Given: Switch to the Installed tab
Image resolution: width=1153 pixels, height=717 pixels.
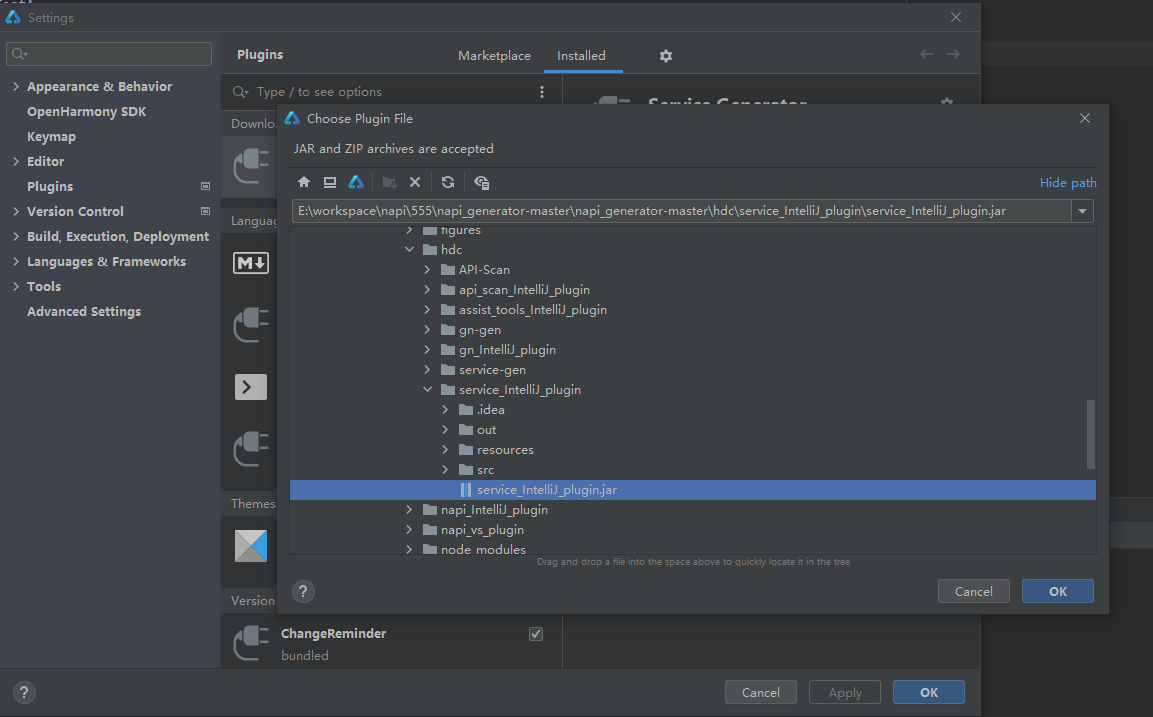Looking at the screenshot, I should pos(581,56).
